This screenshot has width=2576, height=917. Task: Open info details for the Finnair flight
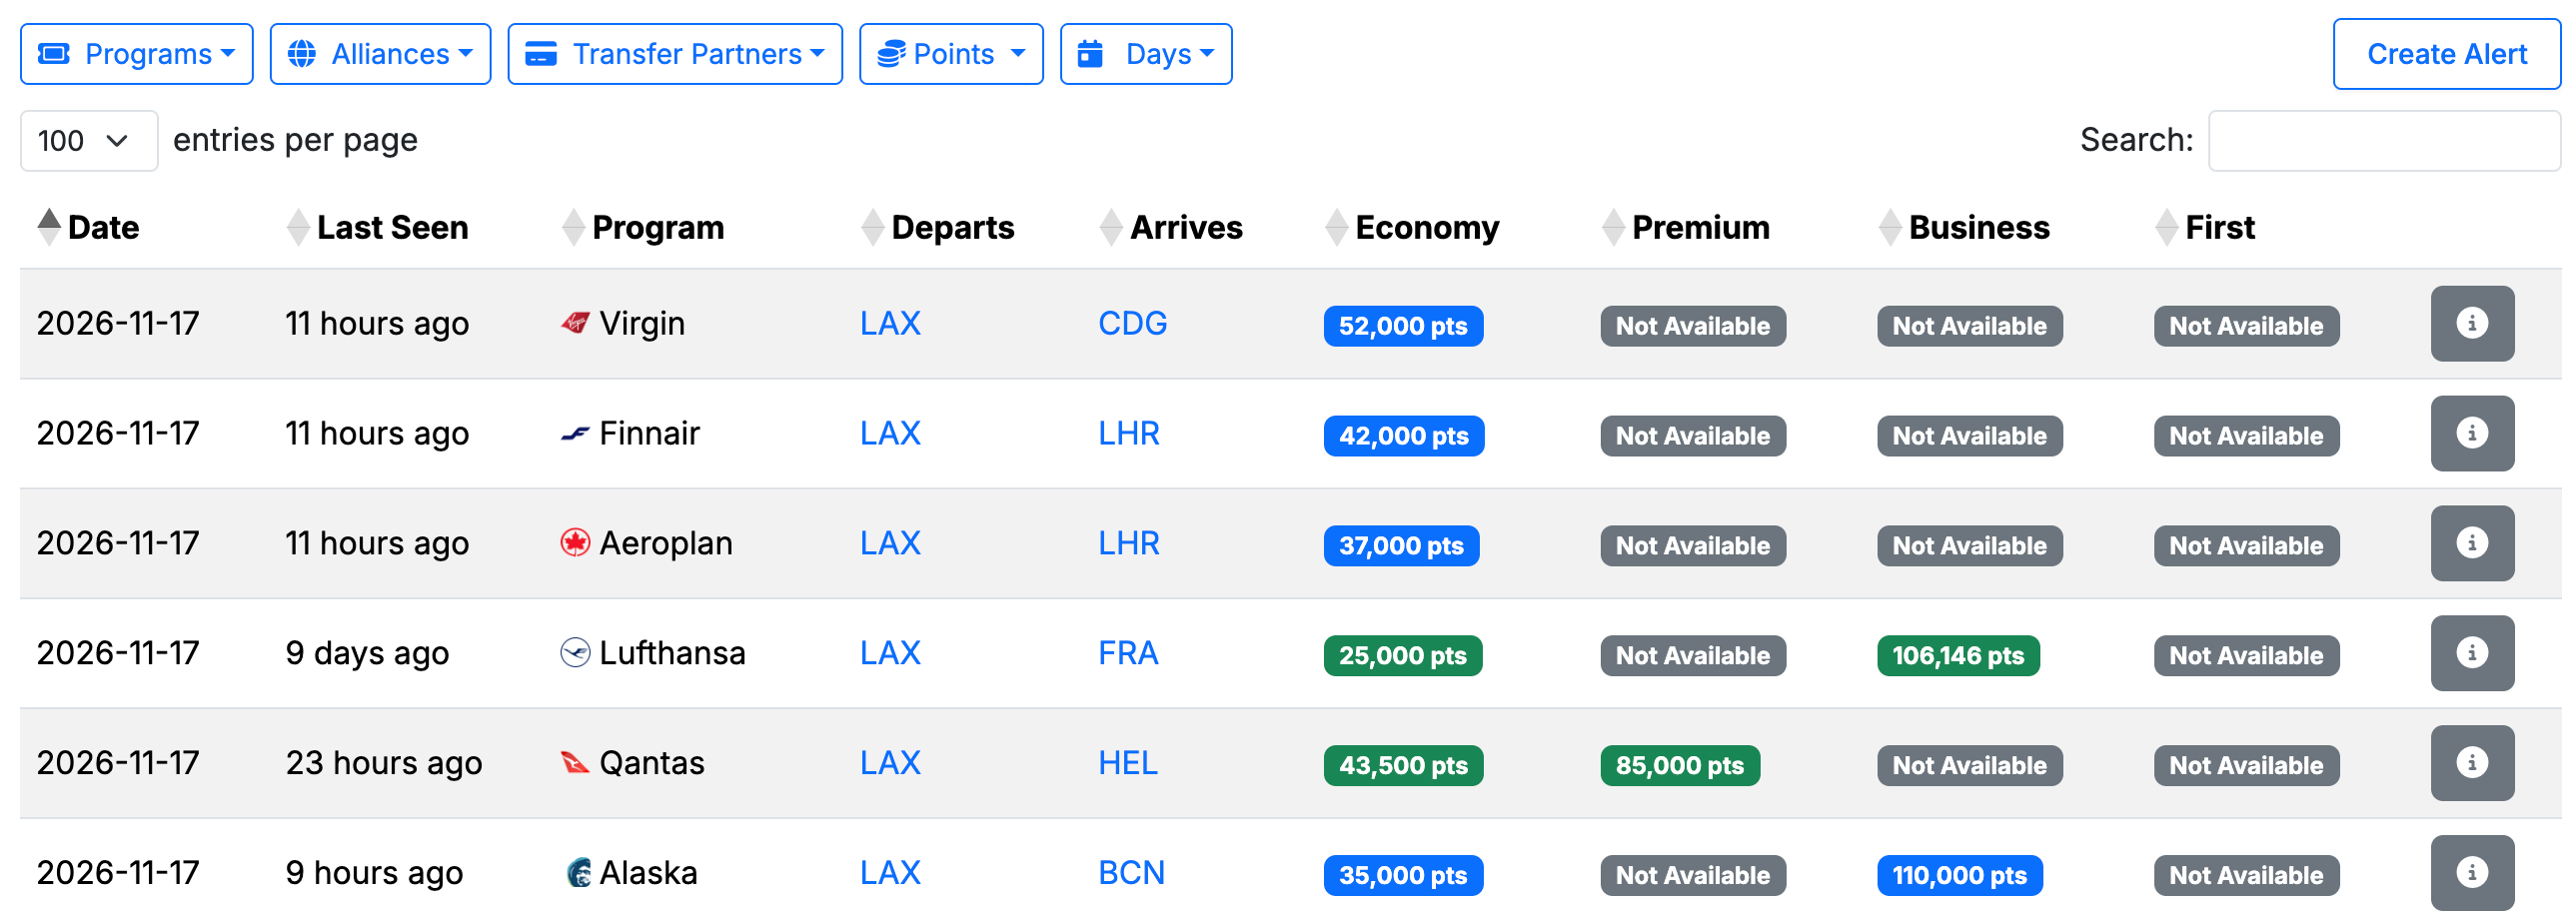click(2470, 433)
